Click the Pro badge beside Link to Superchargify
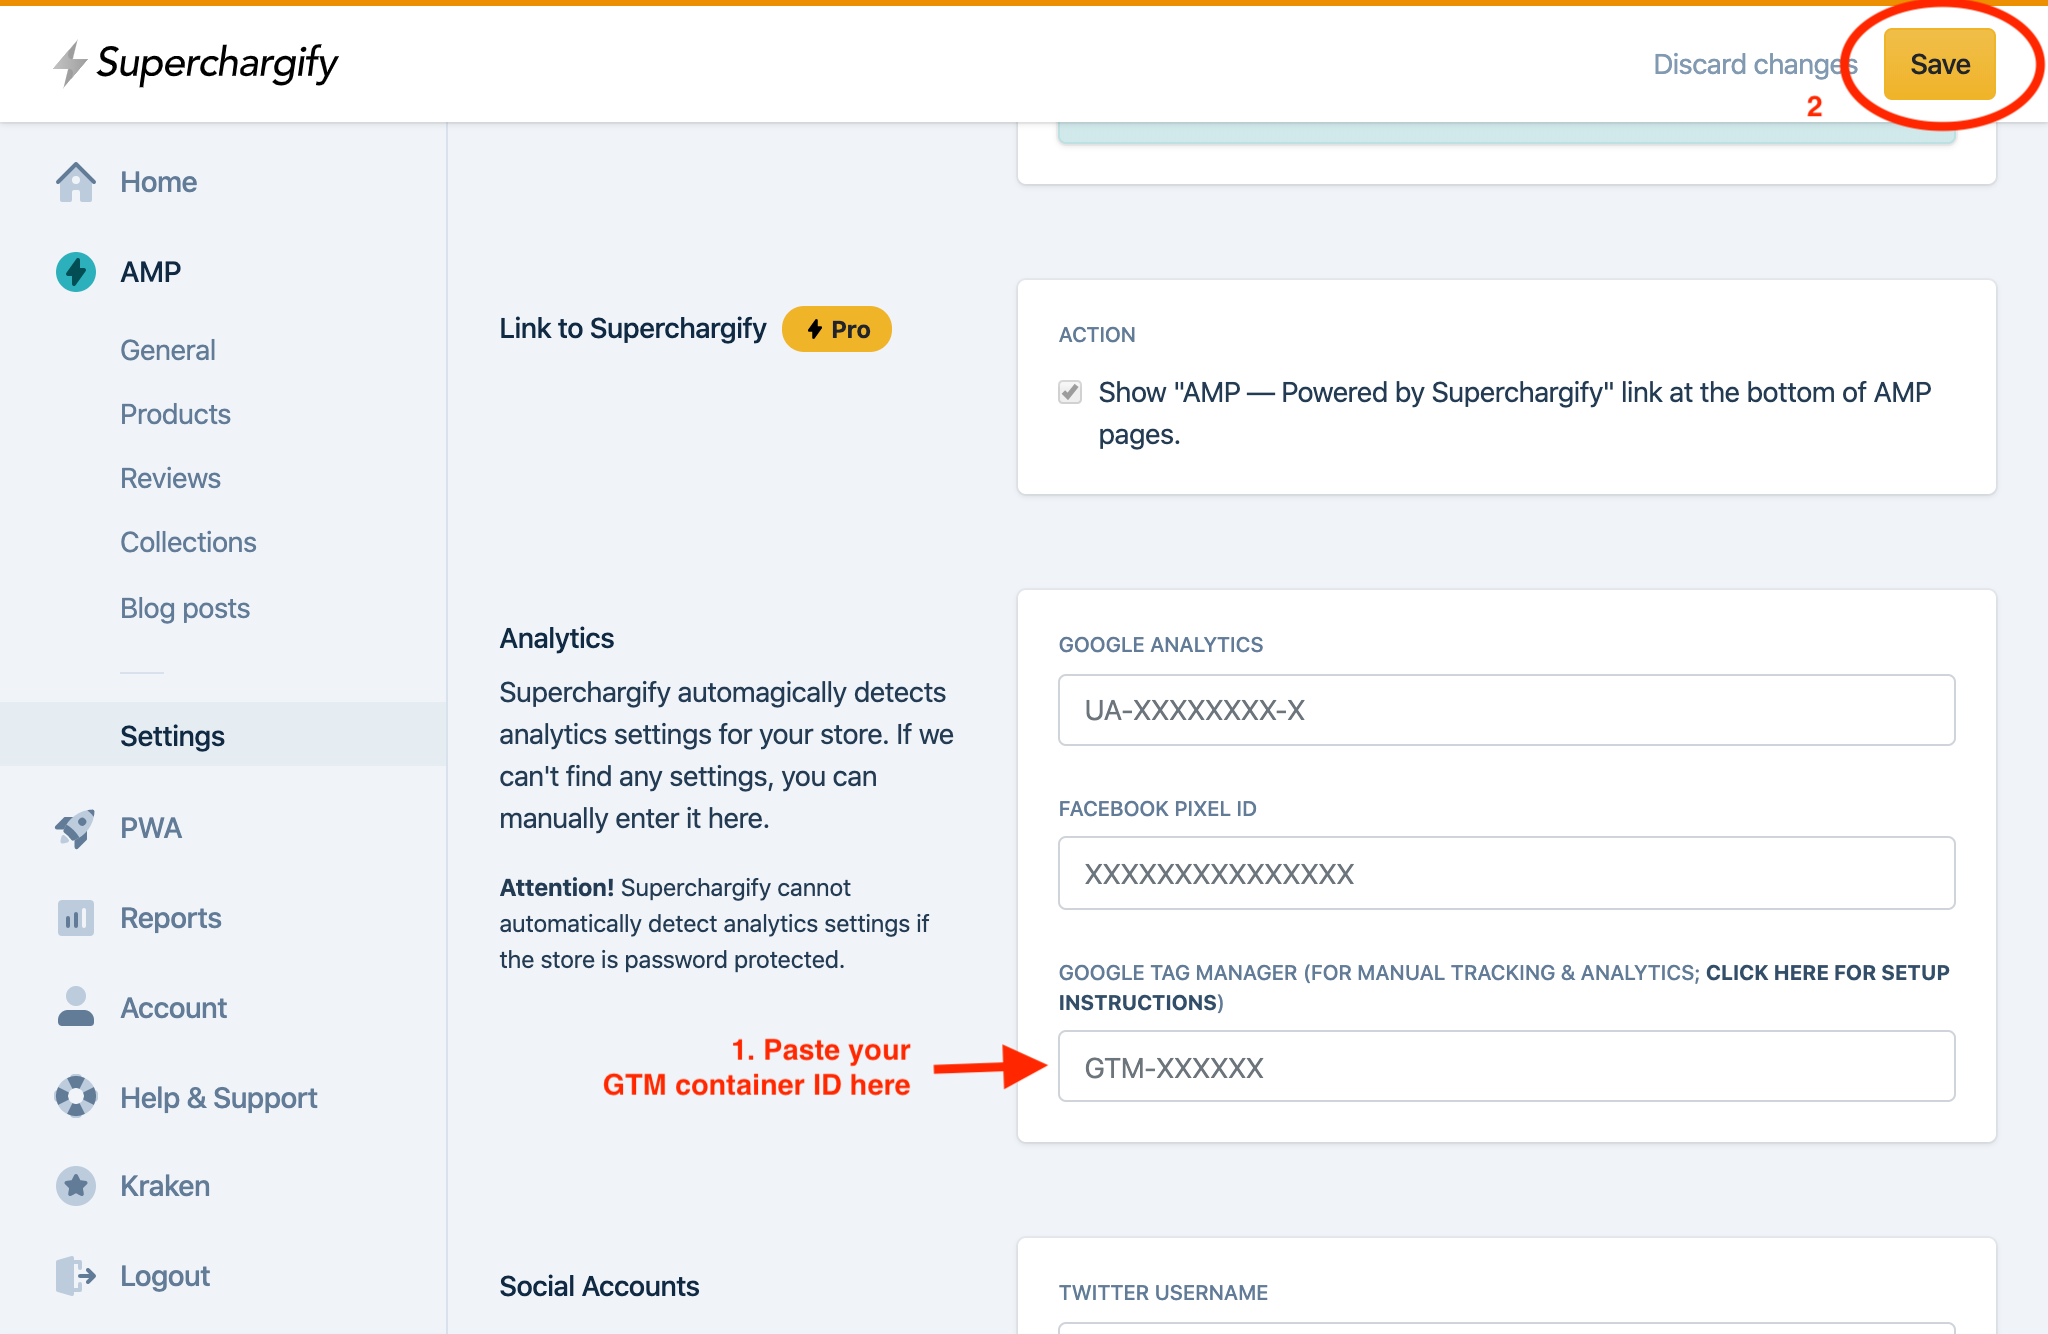The height and width of the screenshot is (1334, 2048). pyautogui.click(x=837, y=329)
